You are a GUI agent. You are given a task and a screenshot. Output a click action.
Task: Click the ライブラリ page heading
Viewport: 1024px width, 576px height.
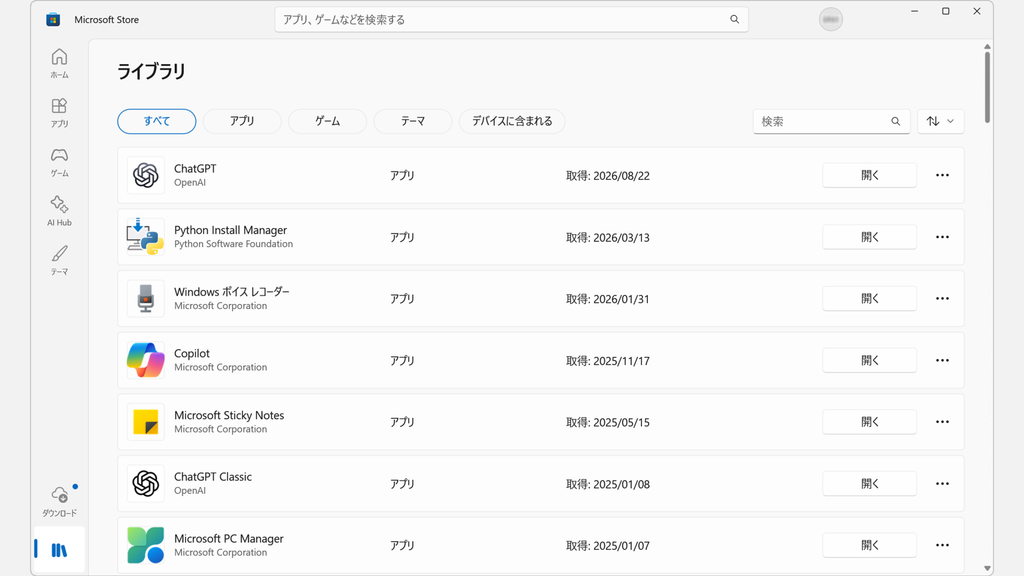[x=151, y=71]
